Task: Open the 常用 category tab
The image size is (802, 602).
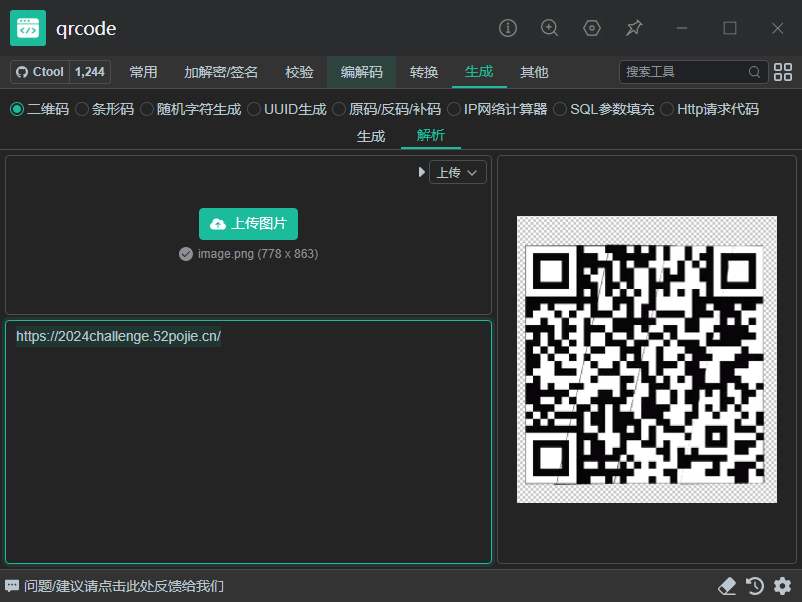Action: [x=143, y=72]
